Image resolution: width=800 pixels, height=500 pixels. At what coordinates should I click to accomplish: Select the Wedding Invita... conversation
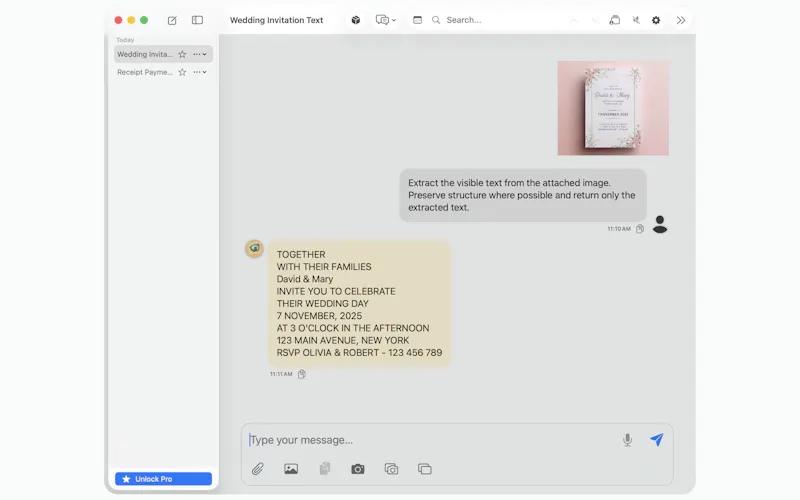tap(163, 54)
